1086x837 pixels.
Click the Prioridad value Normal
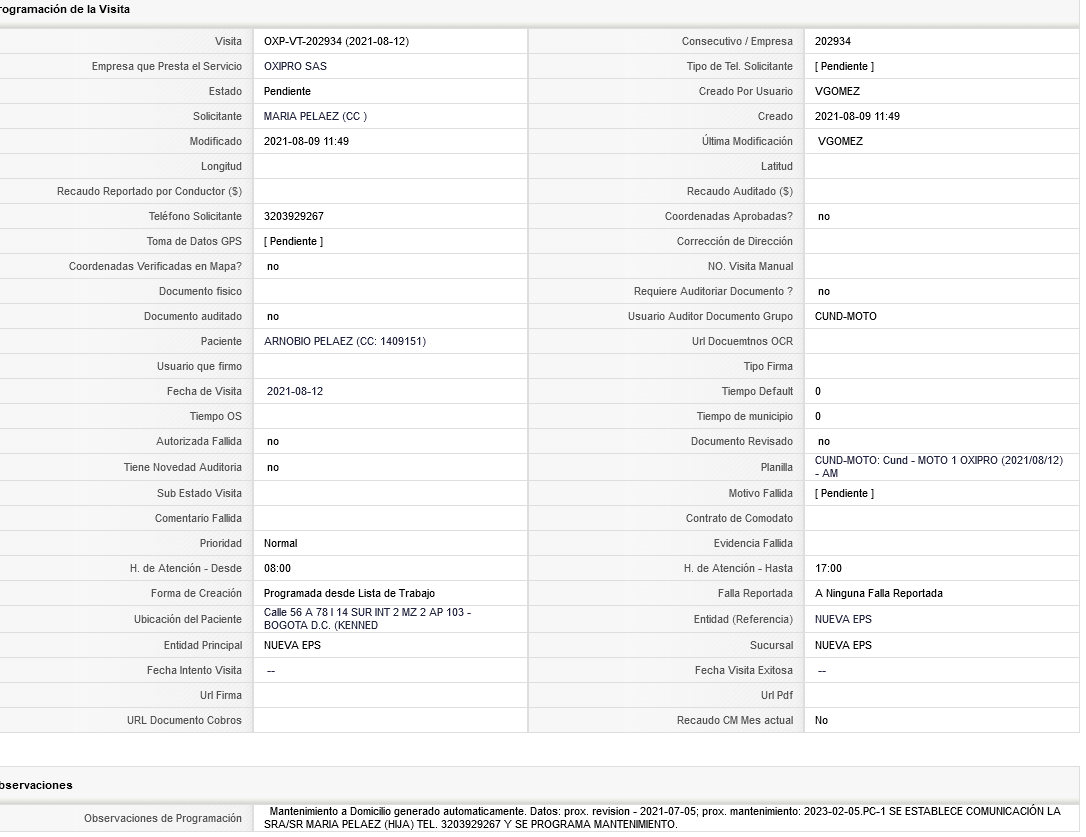click(281, 543)
